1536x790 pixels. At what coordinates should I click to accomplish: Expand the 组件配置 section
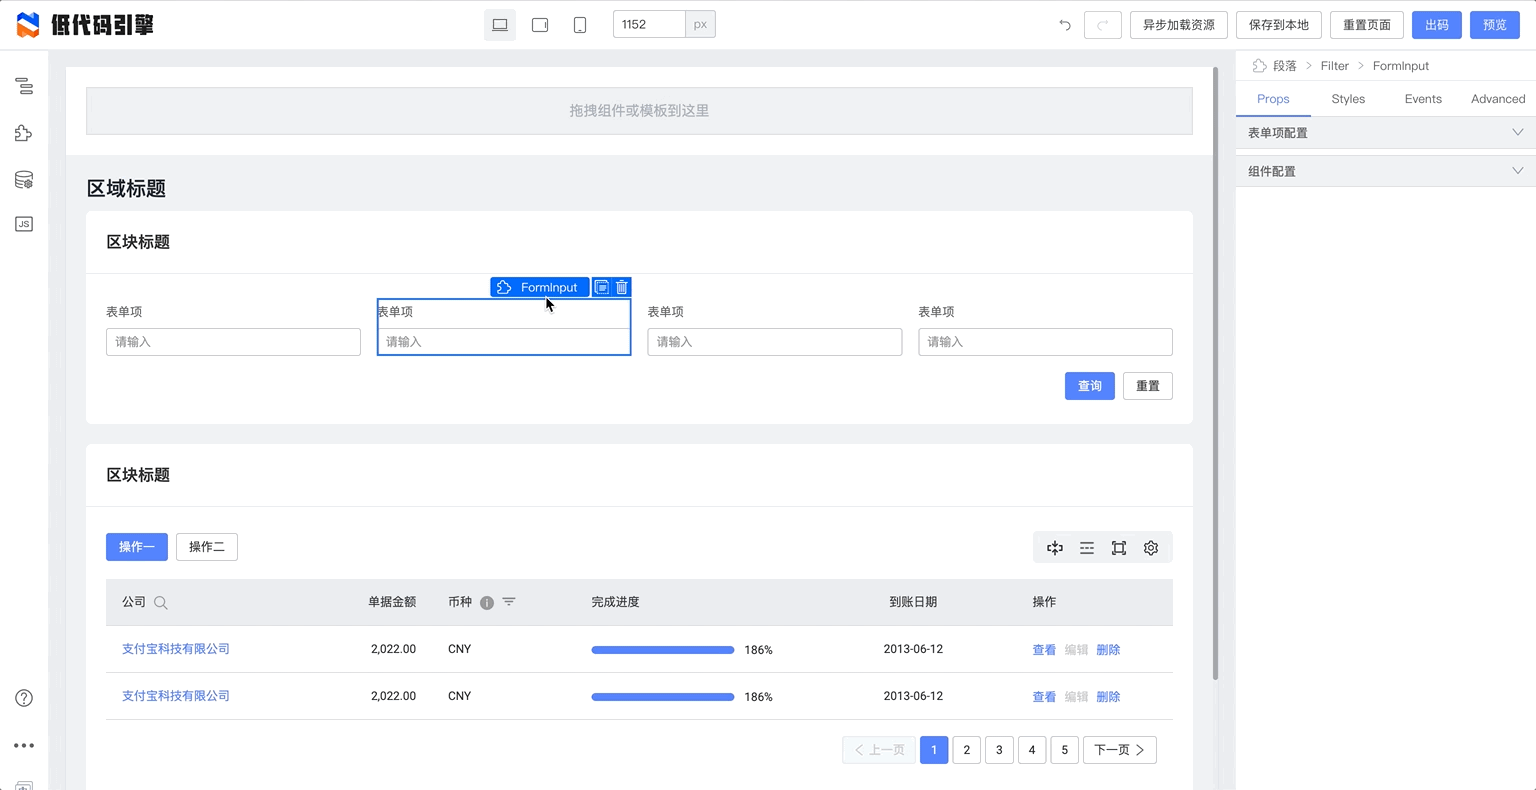pos(1386,171)
